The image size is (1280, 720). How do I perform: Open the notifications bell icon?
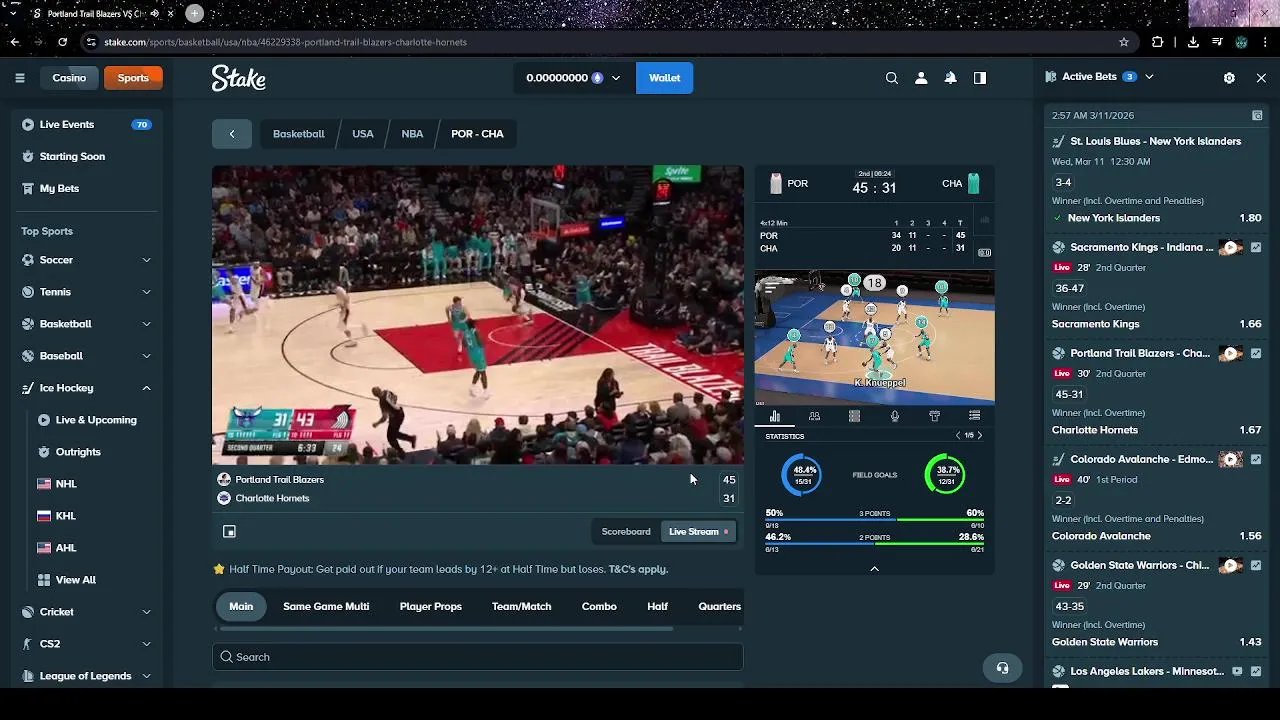pyautogui.click(x=950, y=78)
